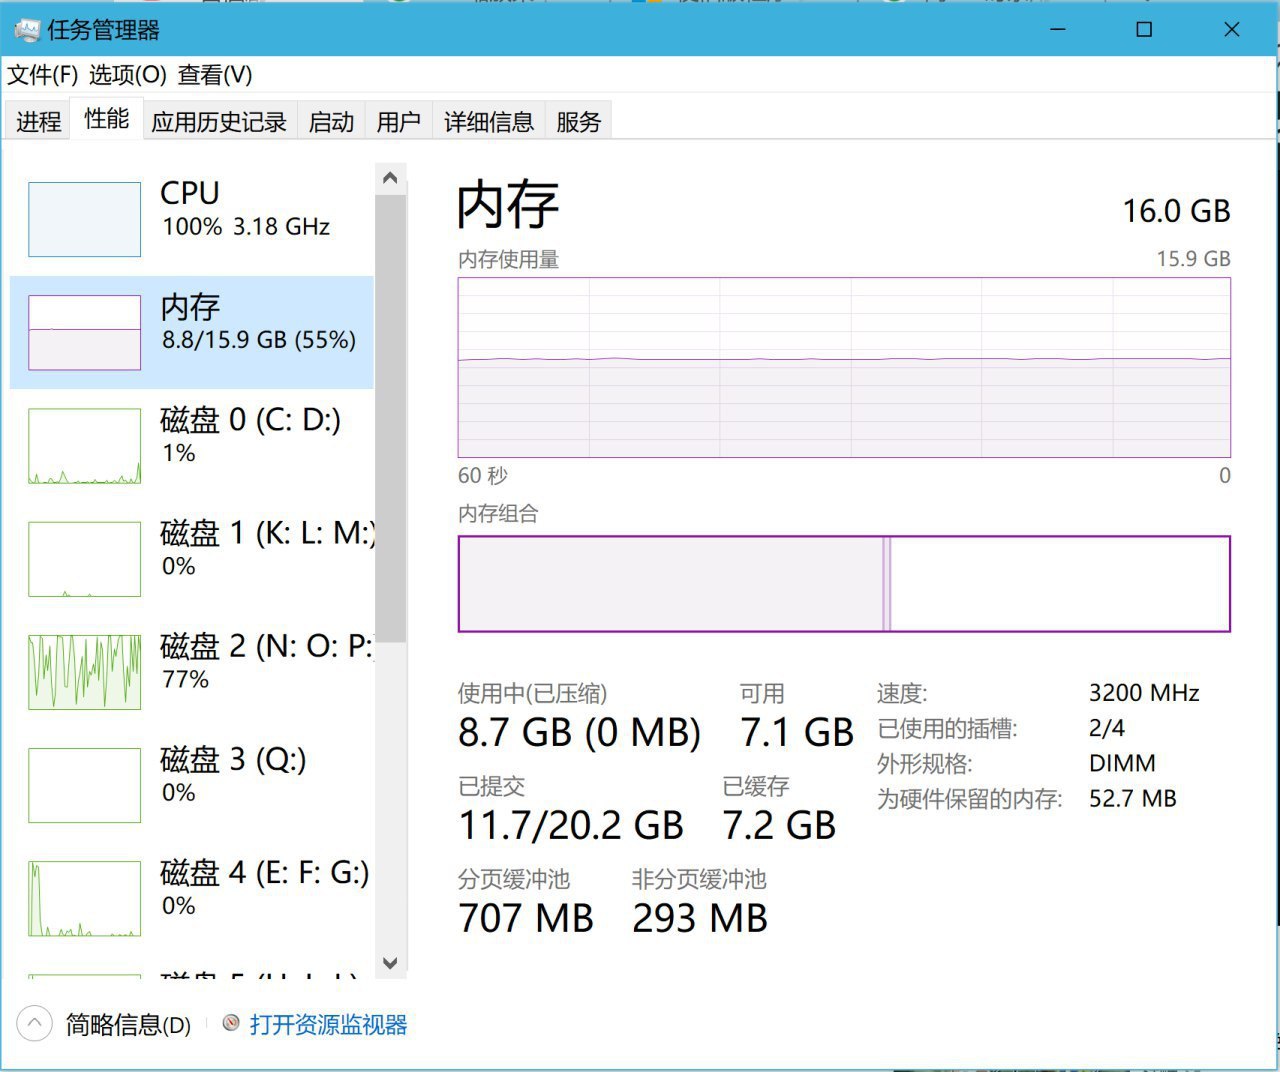Open 磁盘 1 (K: L: M:) graph thumbnail

[x=84, y=559]
